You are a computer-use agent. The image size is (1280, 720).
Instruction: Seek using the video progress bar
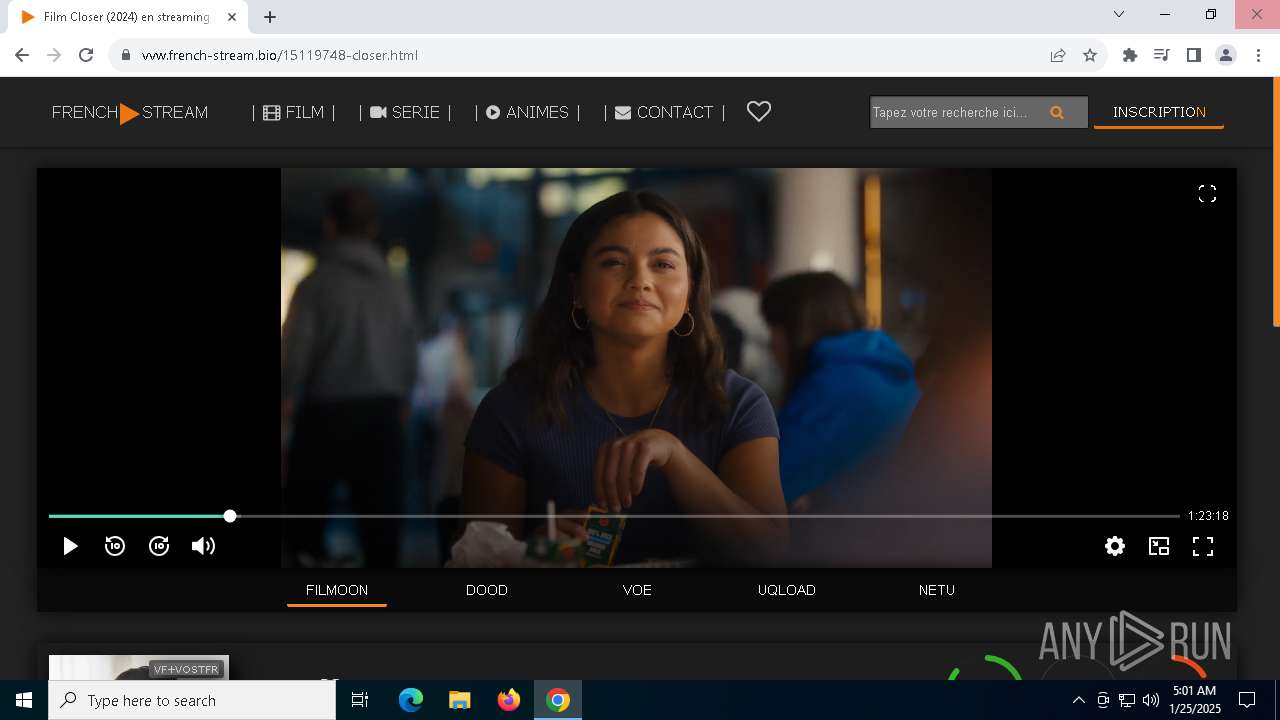[614, 516]
